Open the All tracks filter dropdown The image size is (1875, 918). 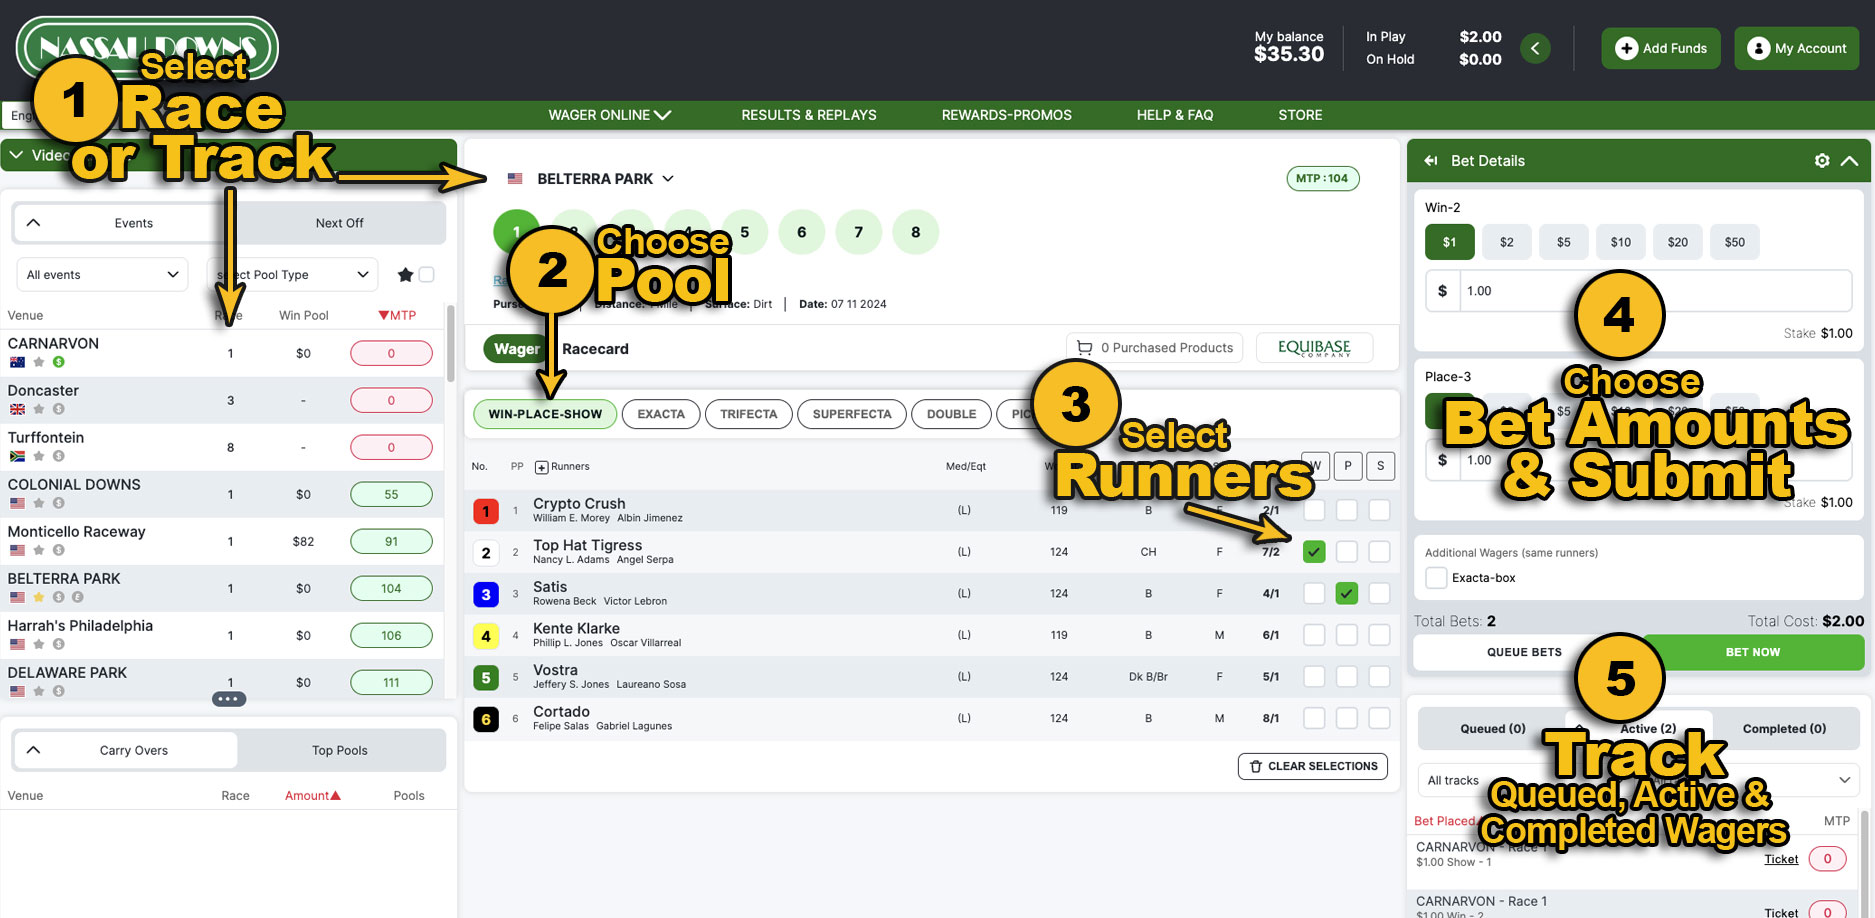click(1638, 780)
